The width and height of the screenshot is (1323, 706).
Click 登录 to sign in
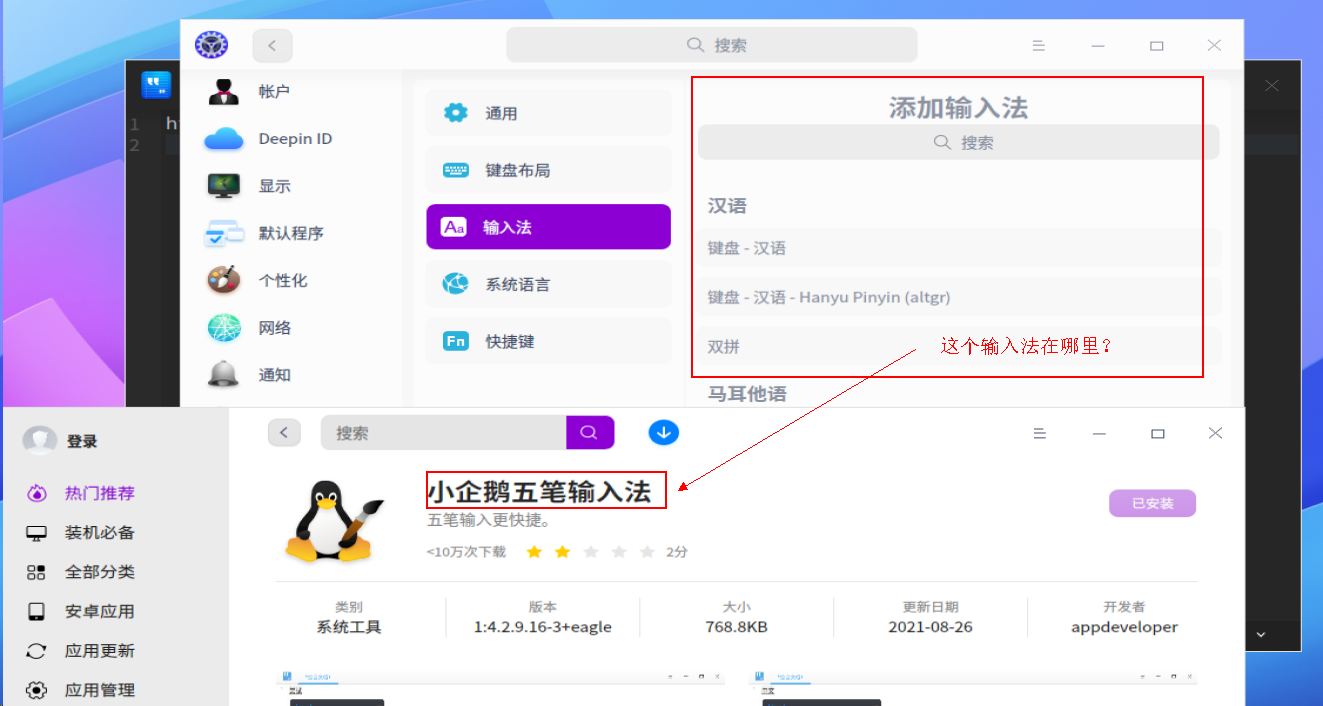pos(82,441)
